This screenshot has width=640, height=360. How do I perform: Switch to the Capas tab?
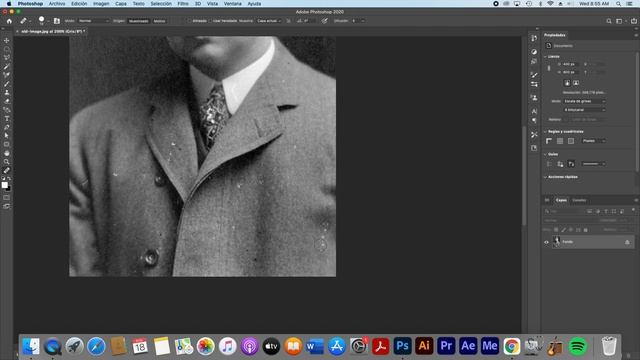(x=561, y=200)
